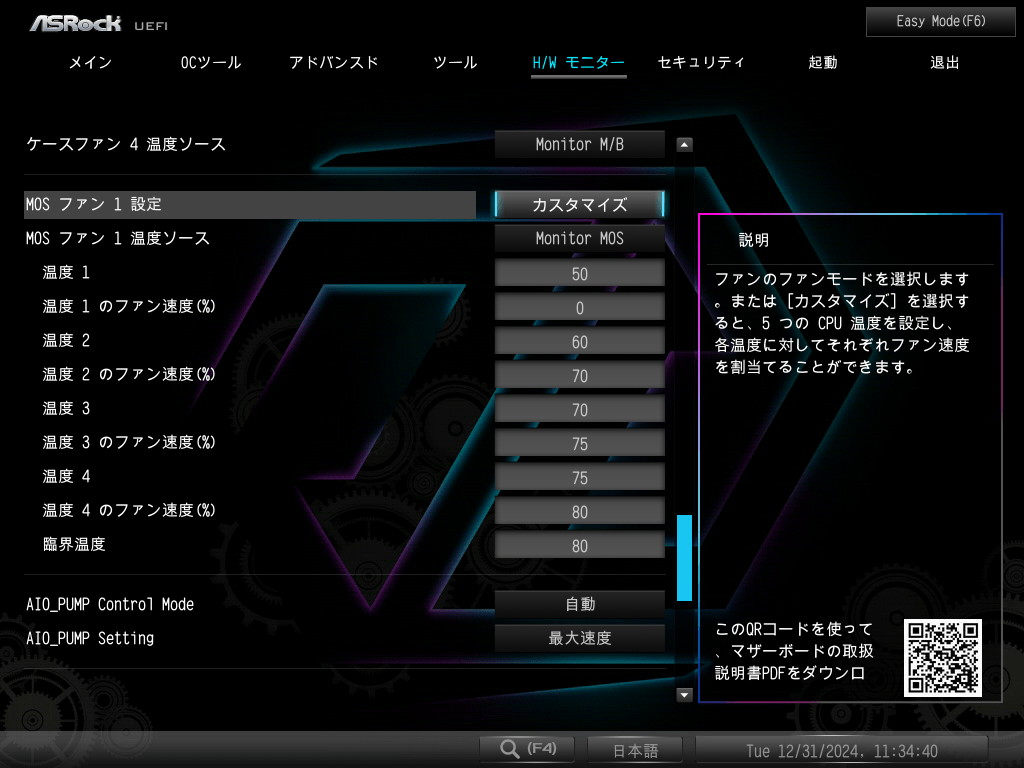Click the scroll down arrow
Viewport: 1024px width, 768px height.
coord(684,695)
